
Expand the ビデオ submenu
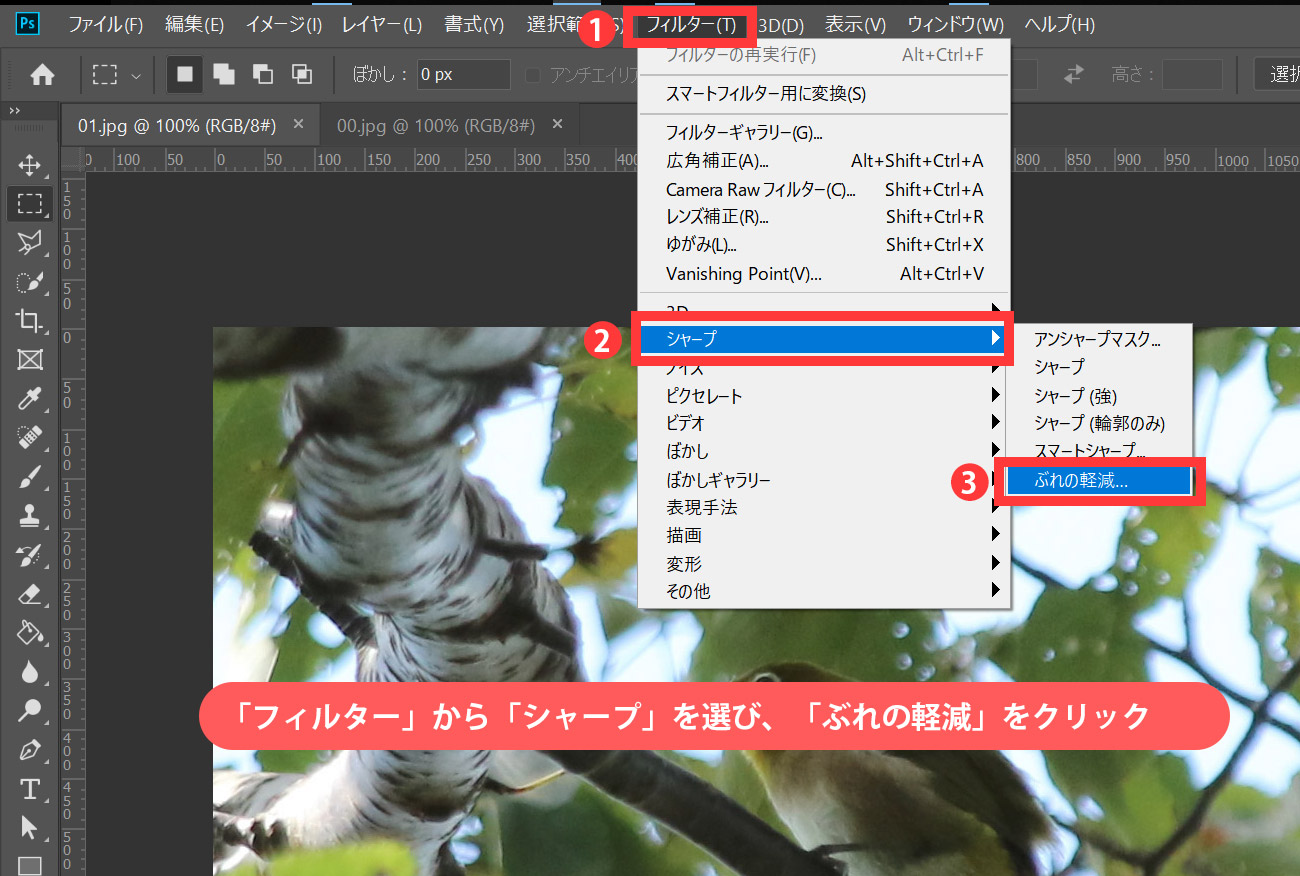click(825, 424)
